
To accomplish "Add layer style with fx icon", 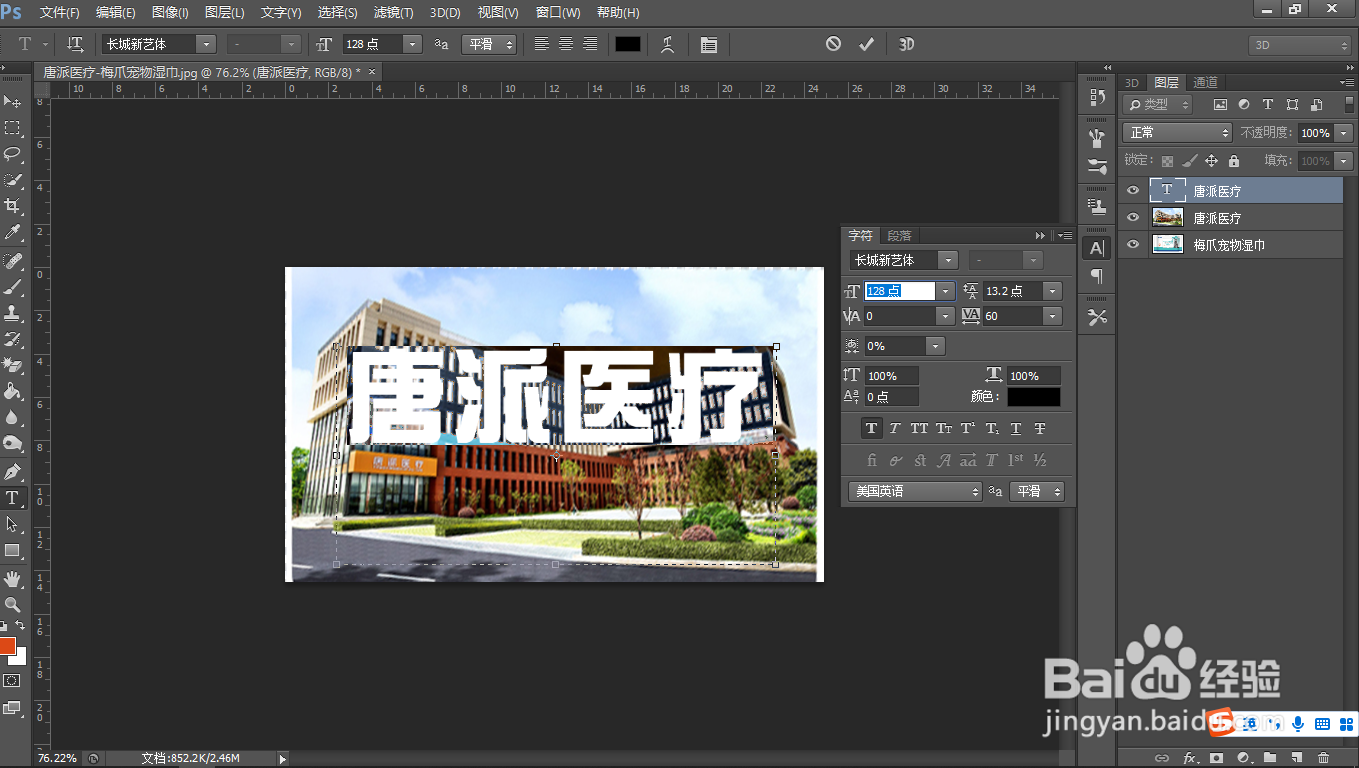I will click(x=1190, y=758).
